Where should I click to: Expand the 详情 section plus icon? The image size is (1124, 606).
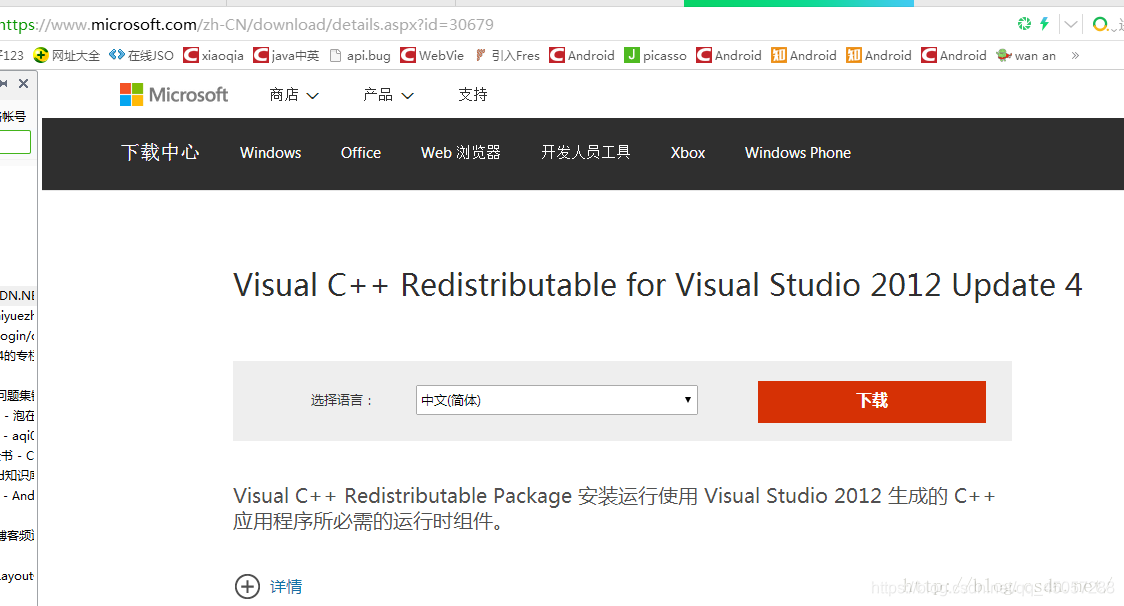[247, 586]
